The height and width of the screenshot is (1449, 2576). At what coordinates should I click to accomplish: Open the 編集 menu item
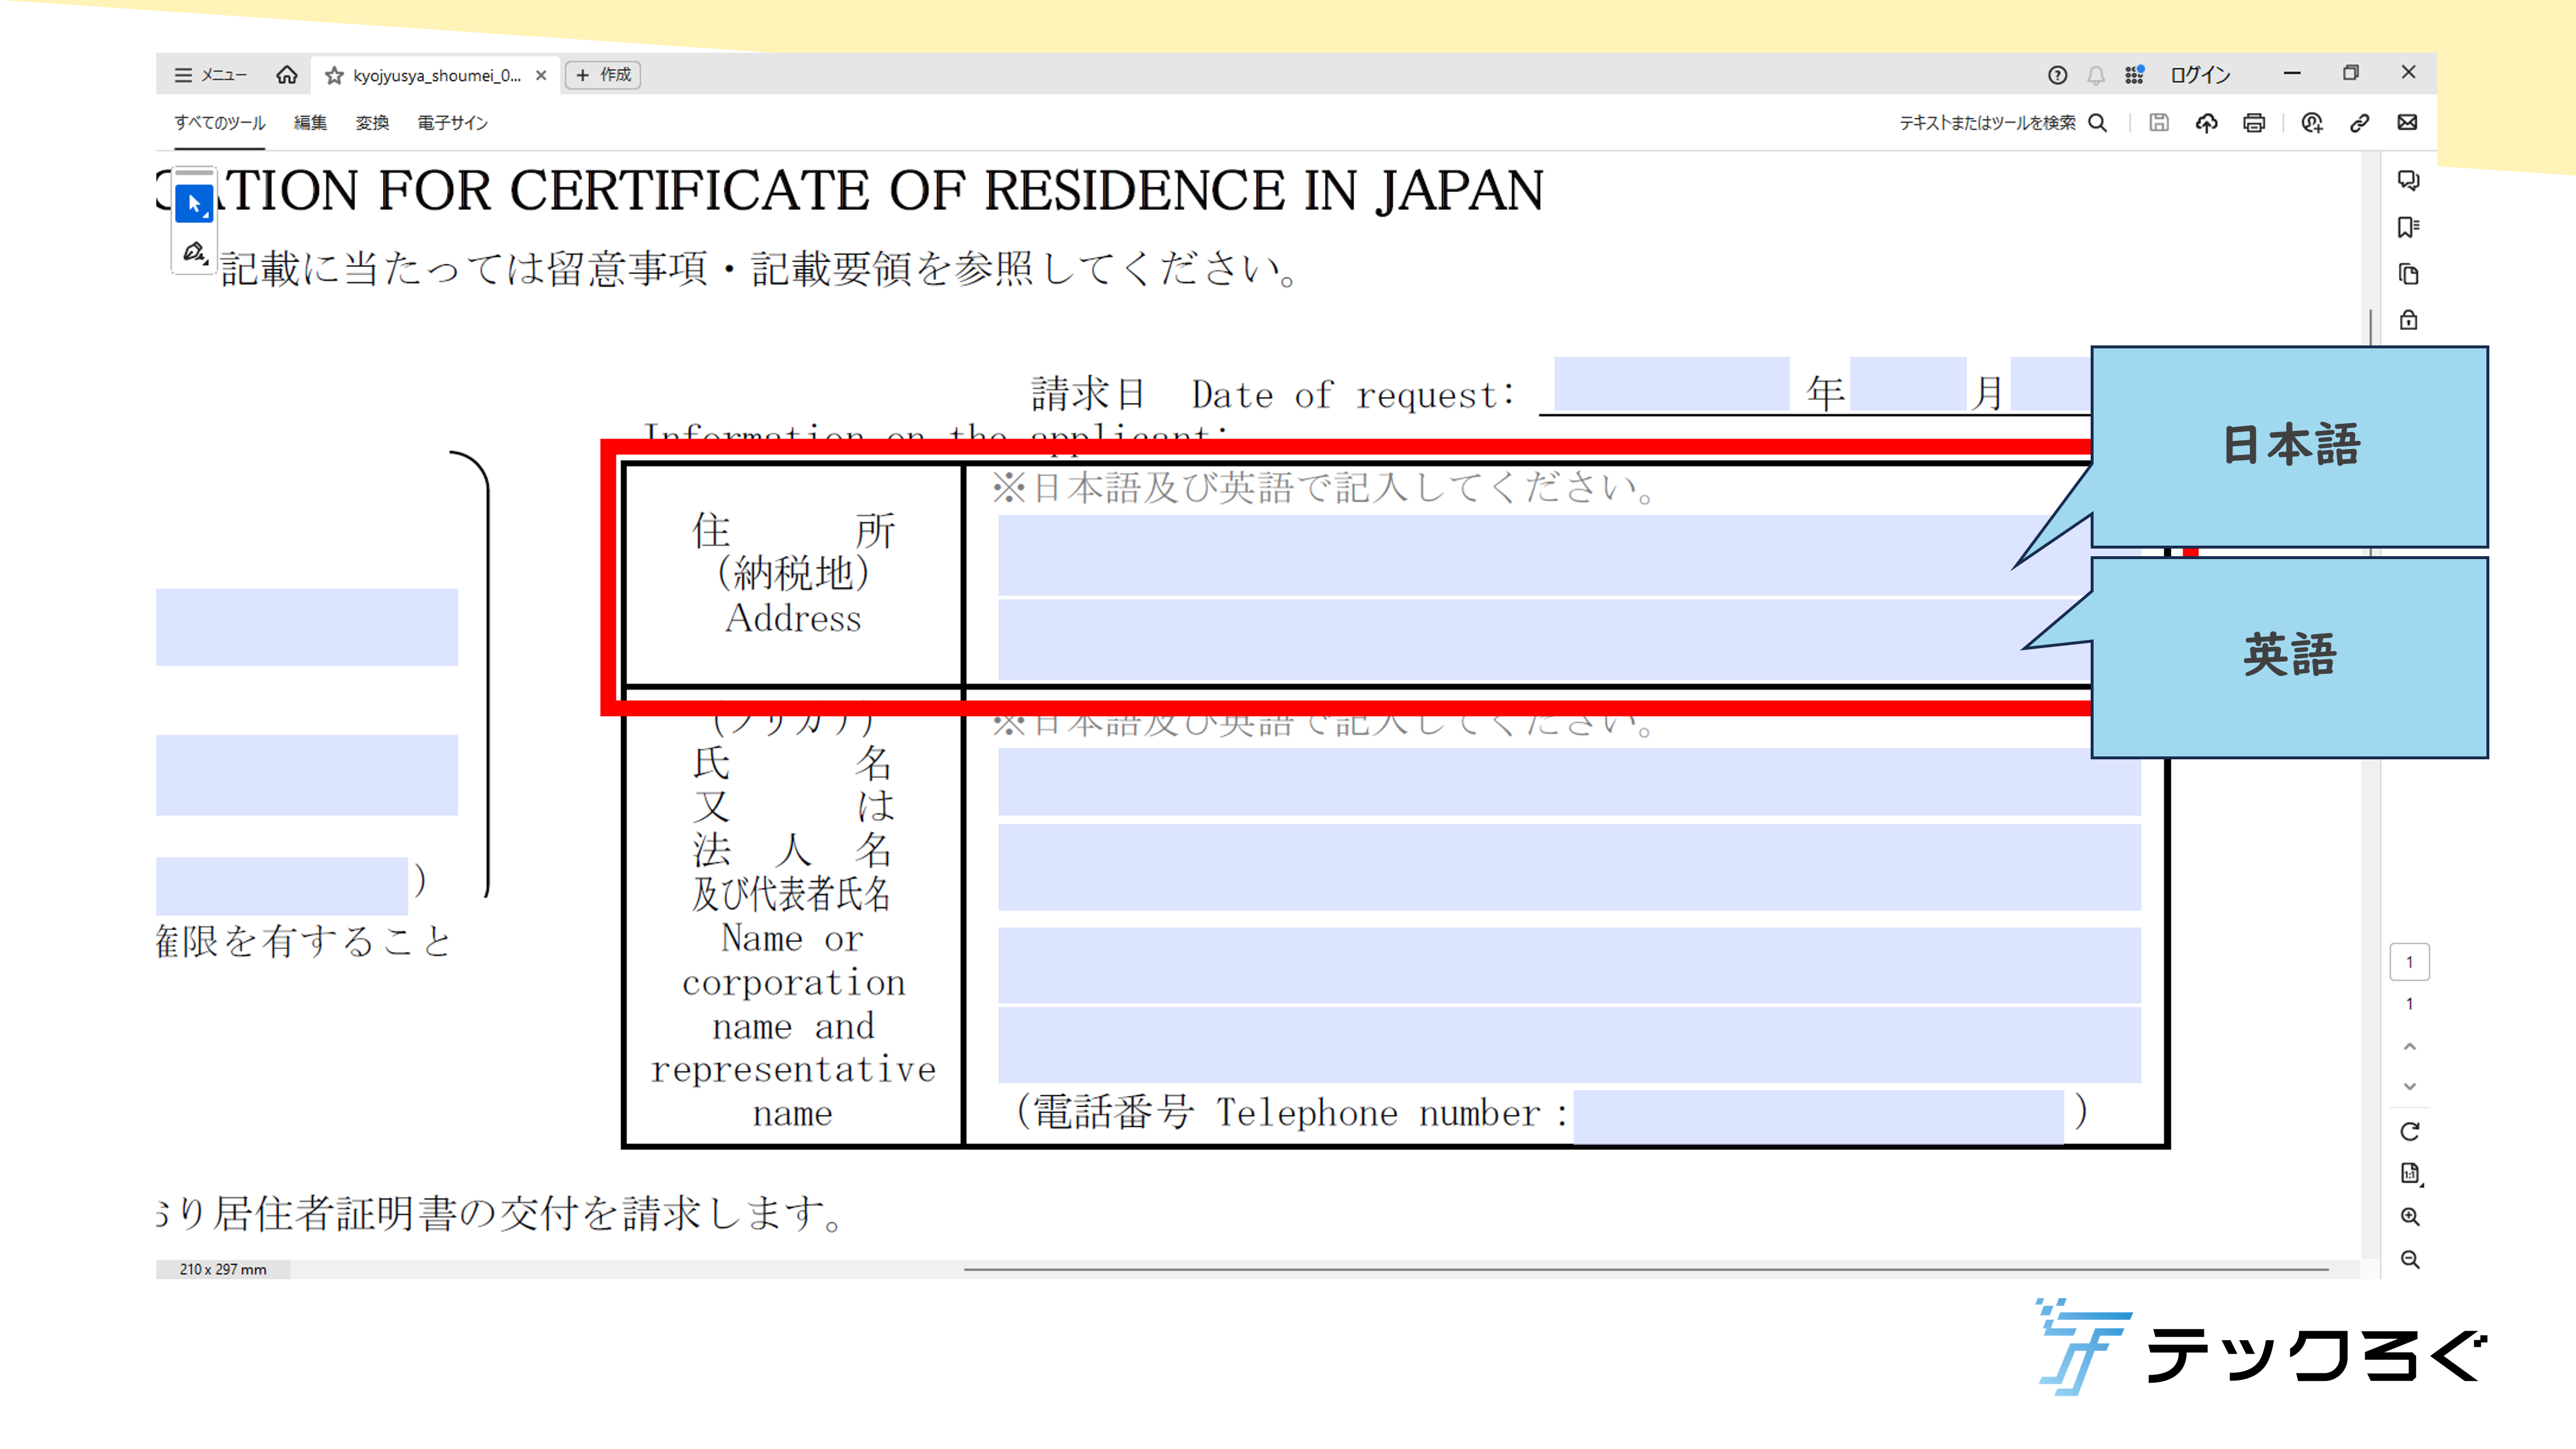(310, 123)
